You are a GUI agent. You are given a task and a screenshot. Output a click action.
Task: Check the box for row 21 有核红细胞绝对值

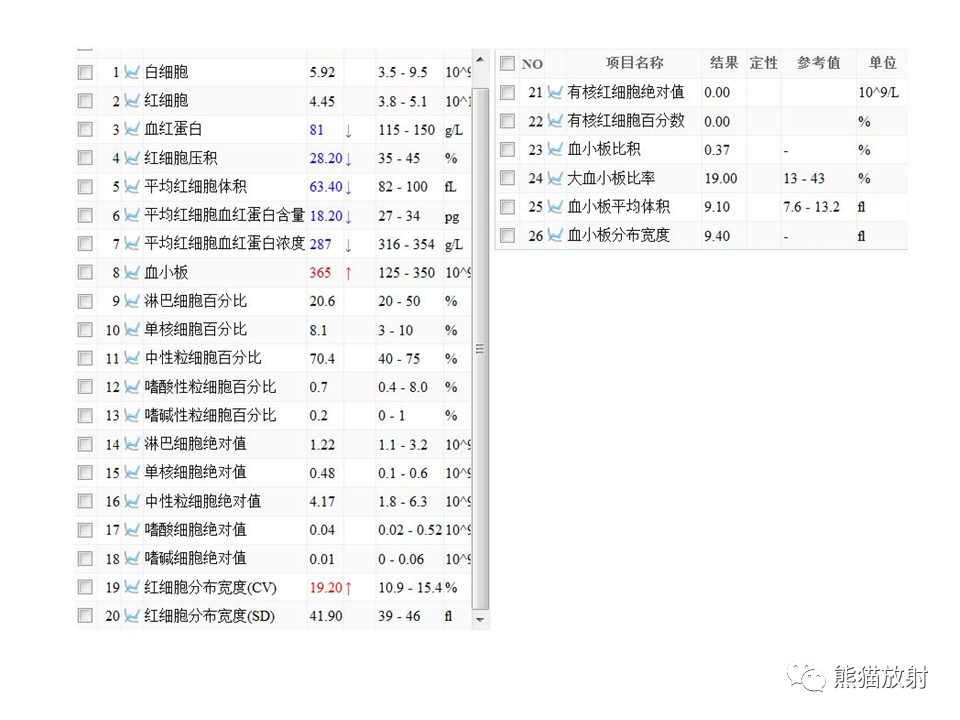pyautogui.click(x=508, y=92)
